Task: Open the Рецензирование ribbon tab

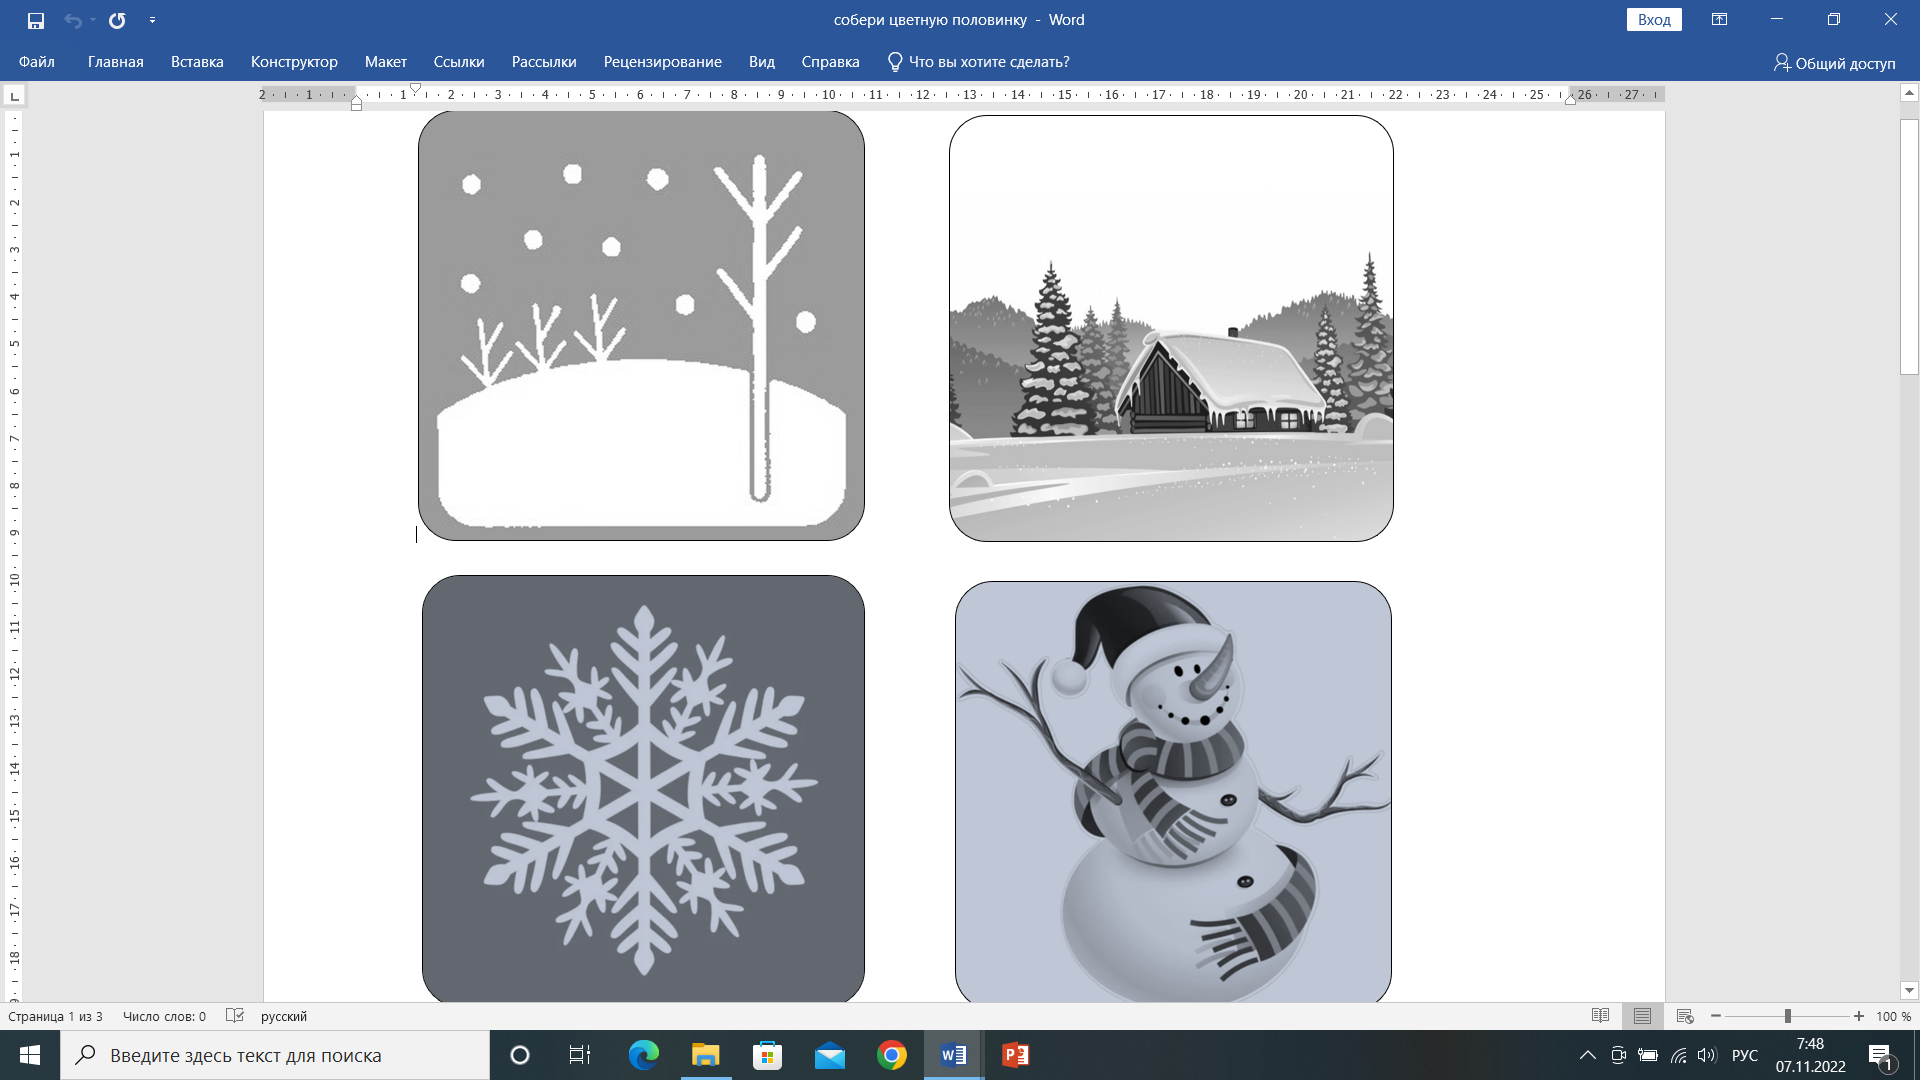Action: pyautogui.click(x=662, y=62)
